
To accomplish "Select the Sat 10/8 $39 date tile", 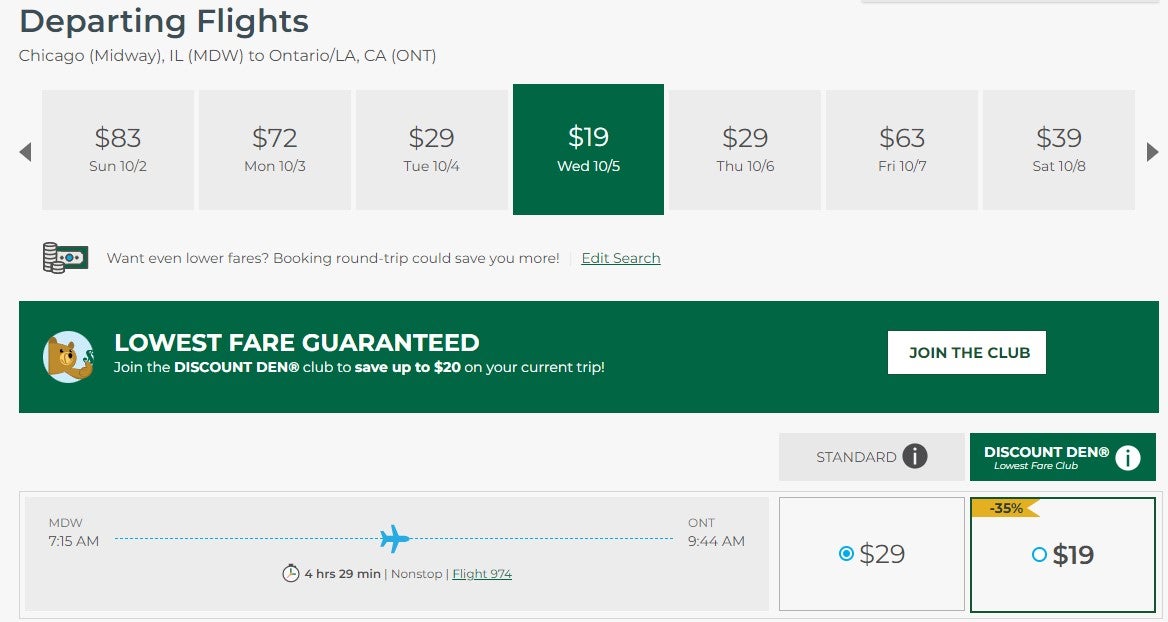I will click(1058, 149).
